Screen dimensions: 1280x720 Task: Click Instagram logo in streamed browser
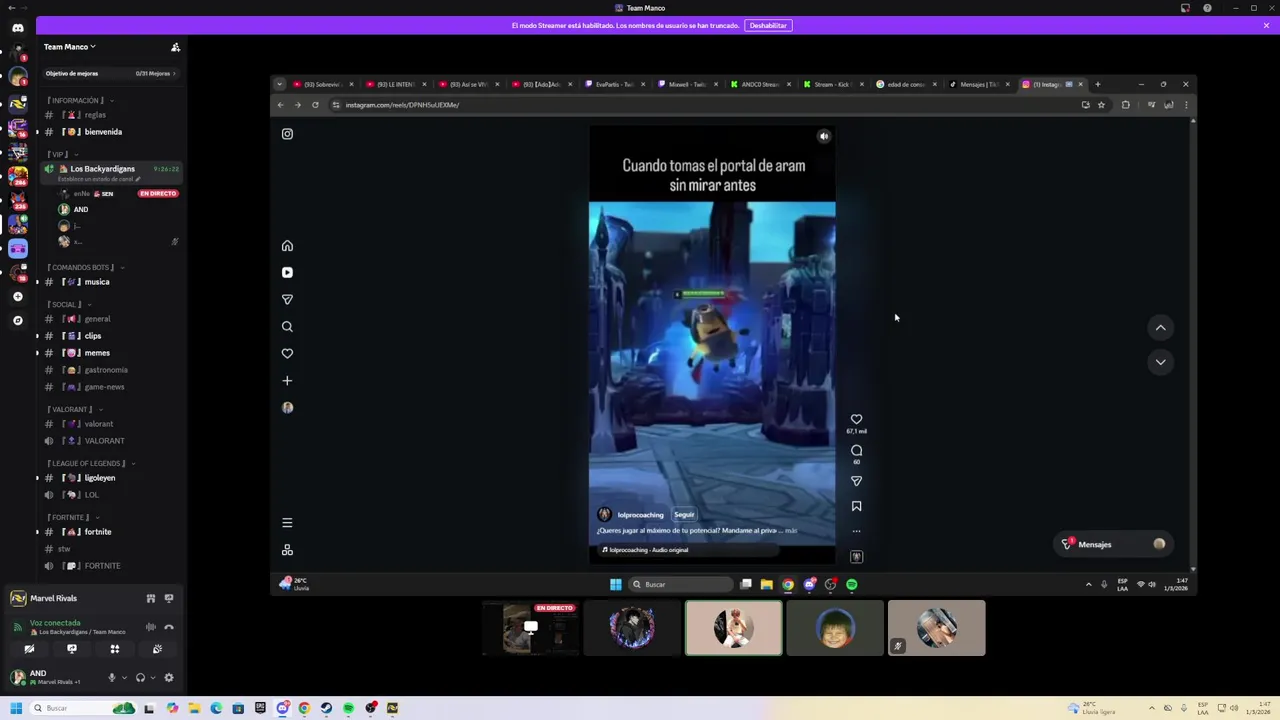pyautogui.click(x=287, y=134)
